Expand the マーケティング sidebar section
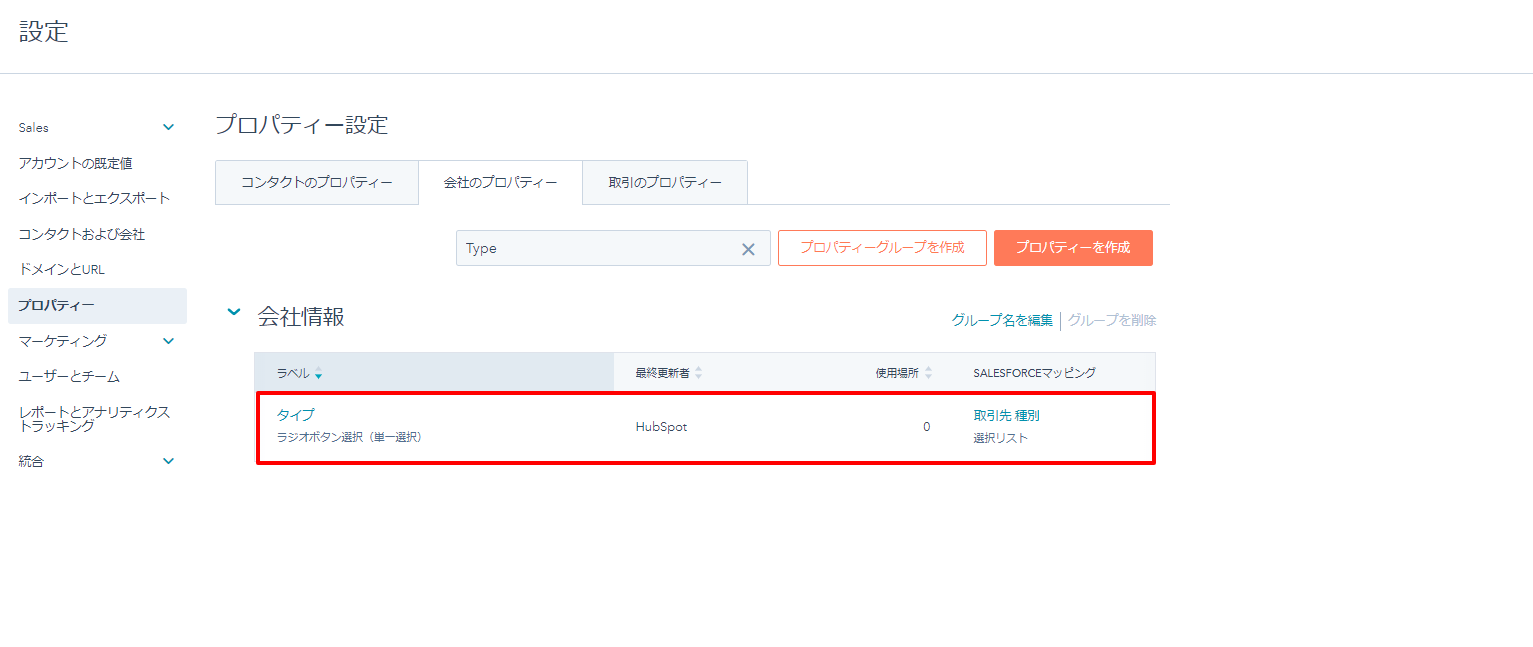 click(x=168, y=341)
